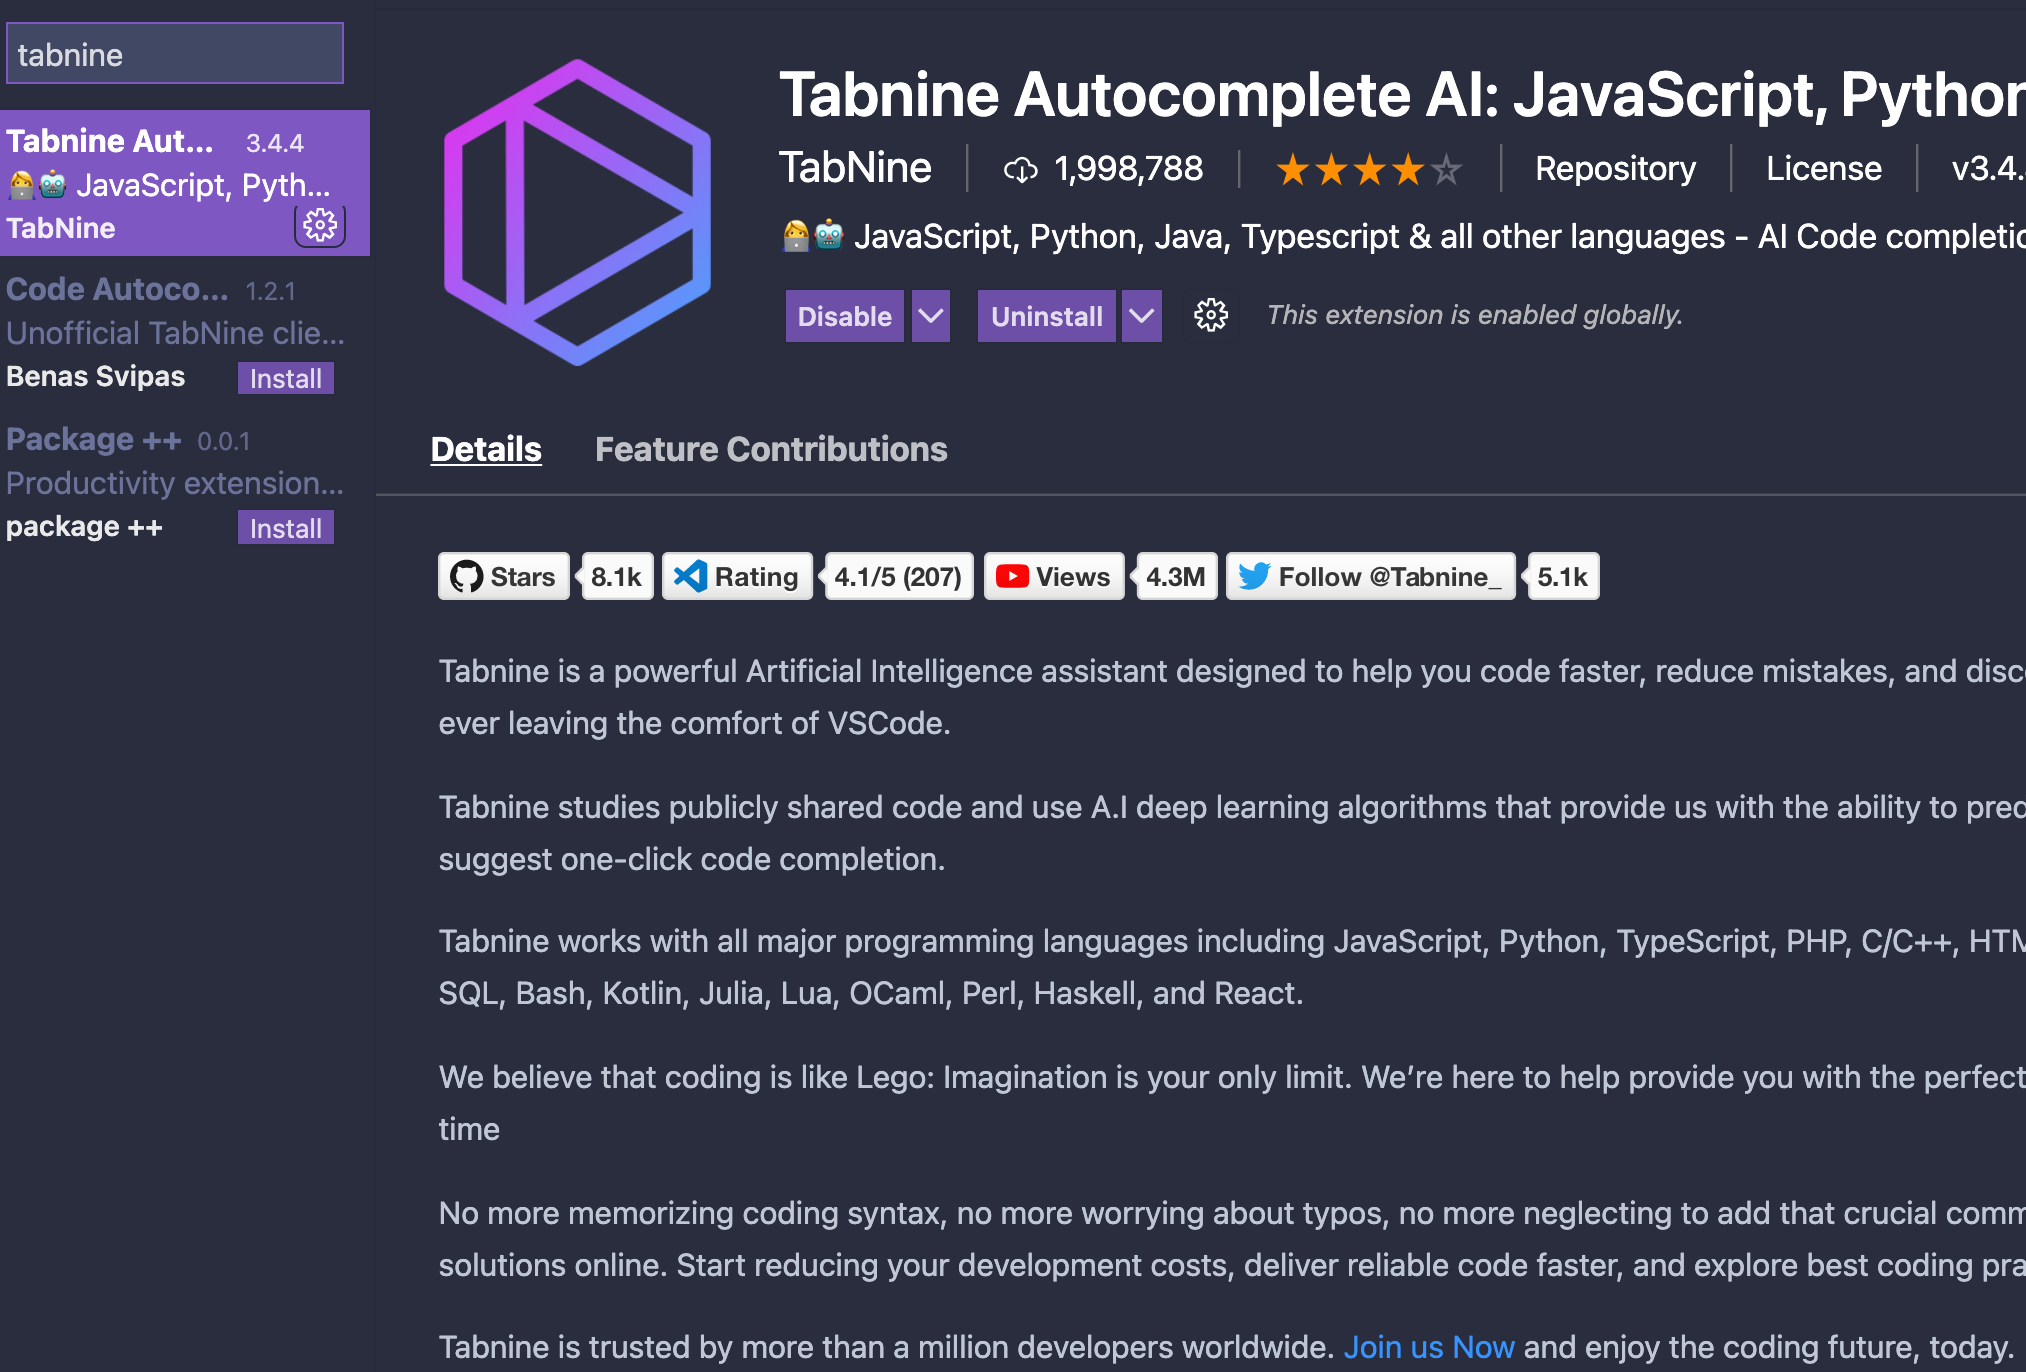2026x1372 pixels.
Task: Select the Package ++ 0.0.1 list item
Action: click(x=185, y=483)
